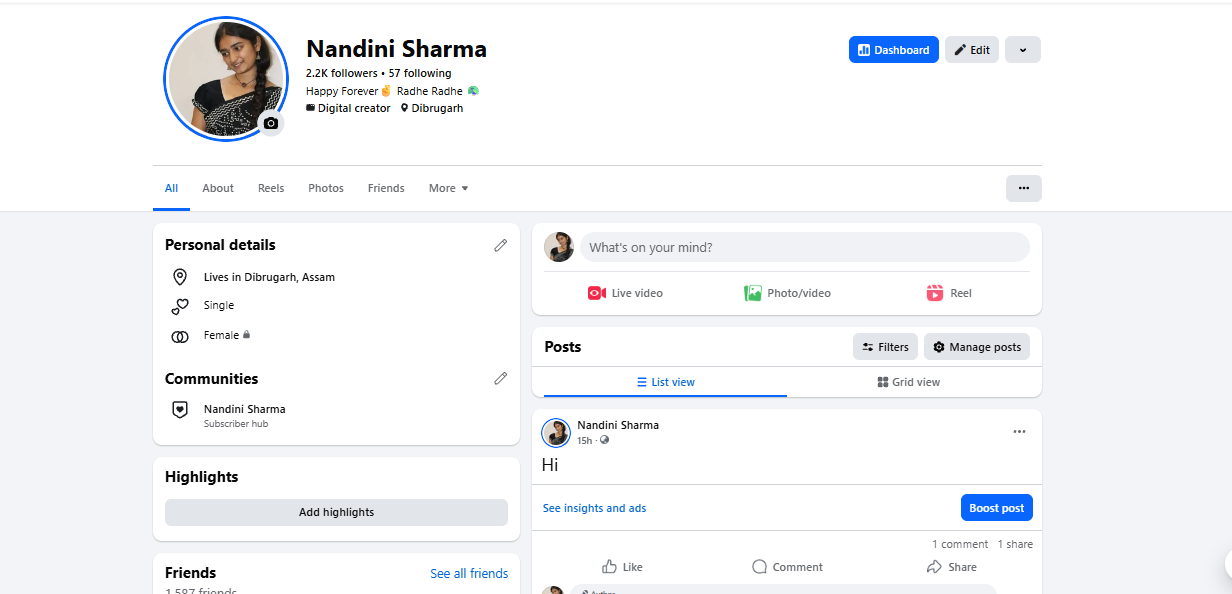Screen dimensions: 1232x594
Task: Comment on the Hi post
Action: point(787,567)
